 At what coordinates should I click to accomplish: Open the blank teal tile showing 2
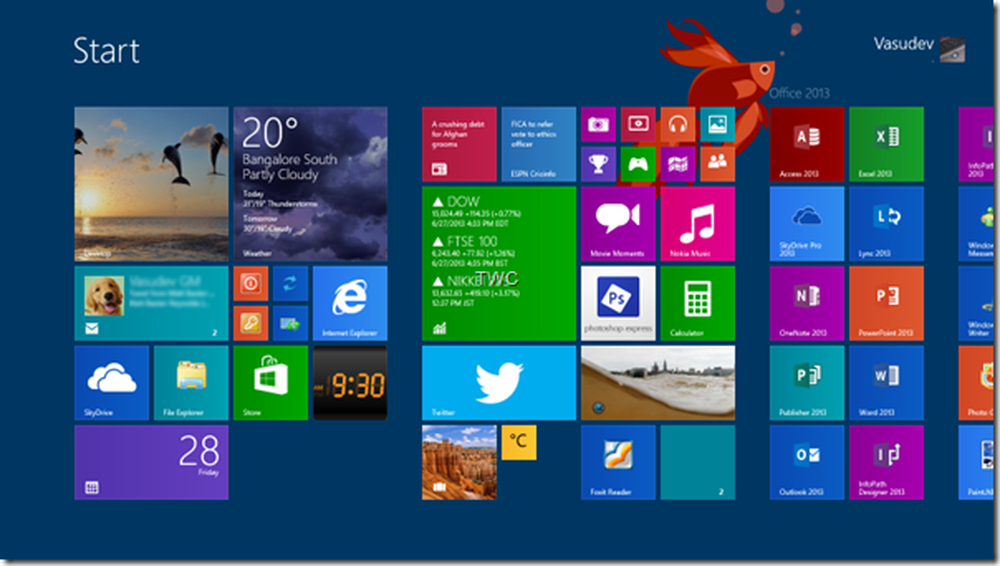698,462
